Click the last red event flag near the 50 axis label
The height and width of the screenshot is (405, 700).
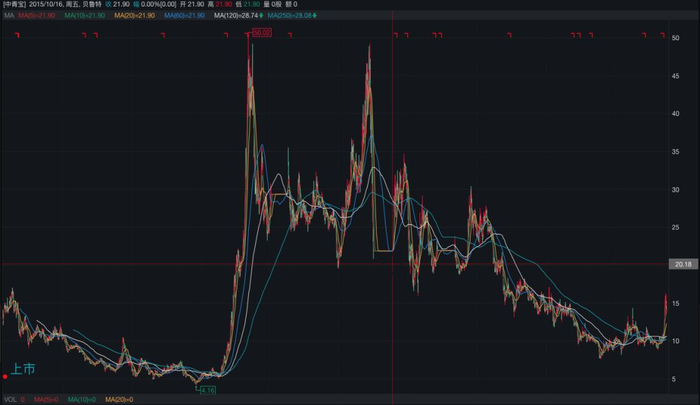click(x=663, y=35)
